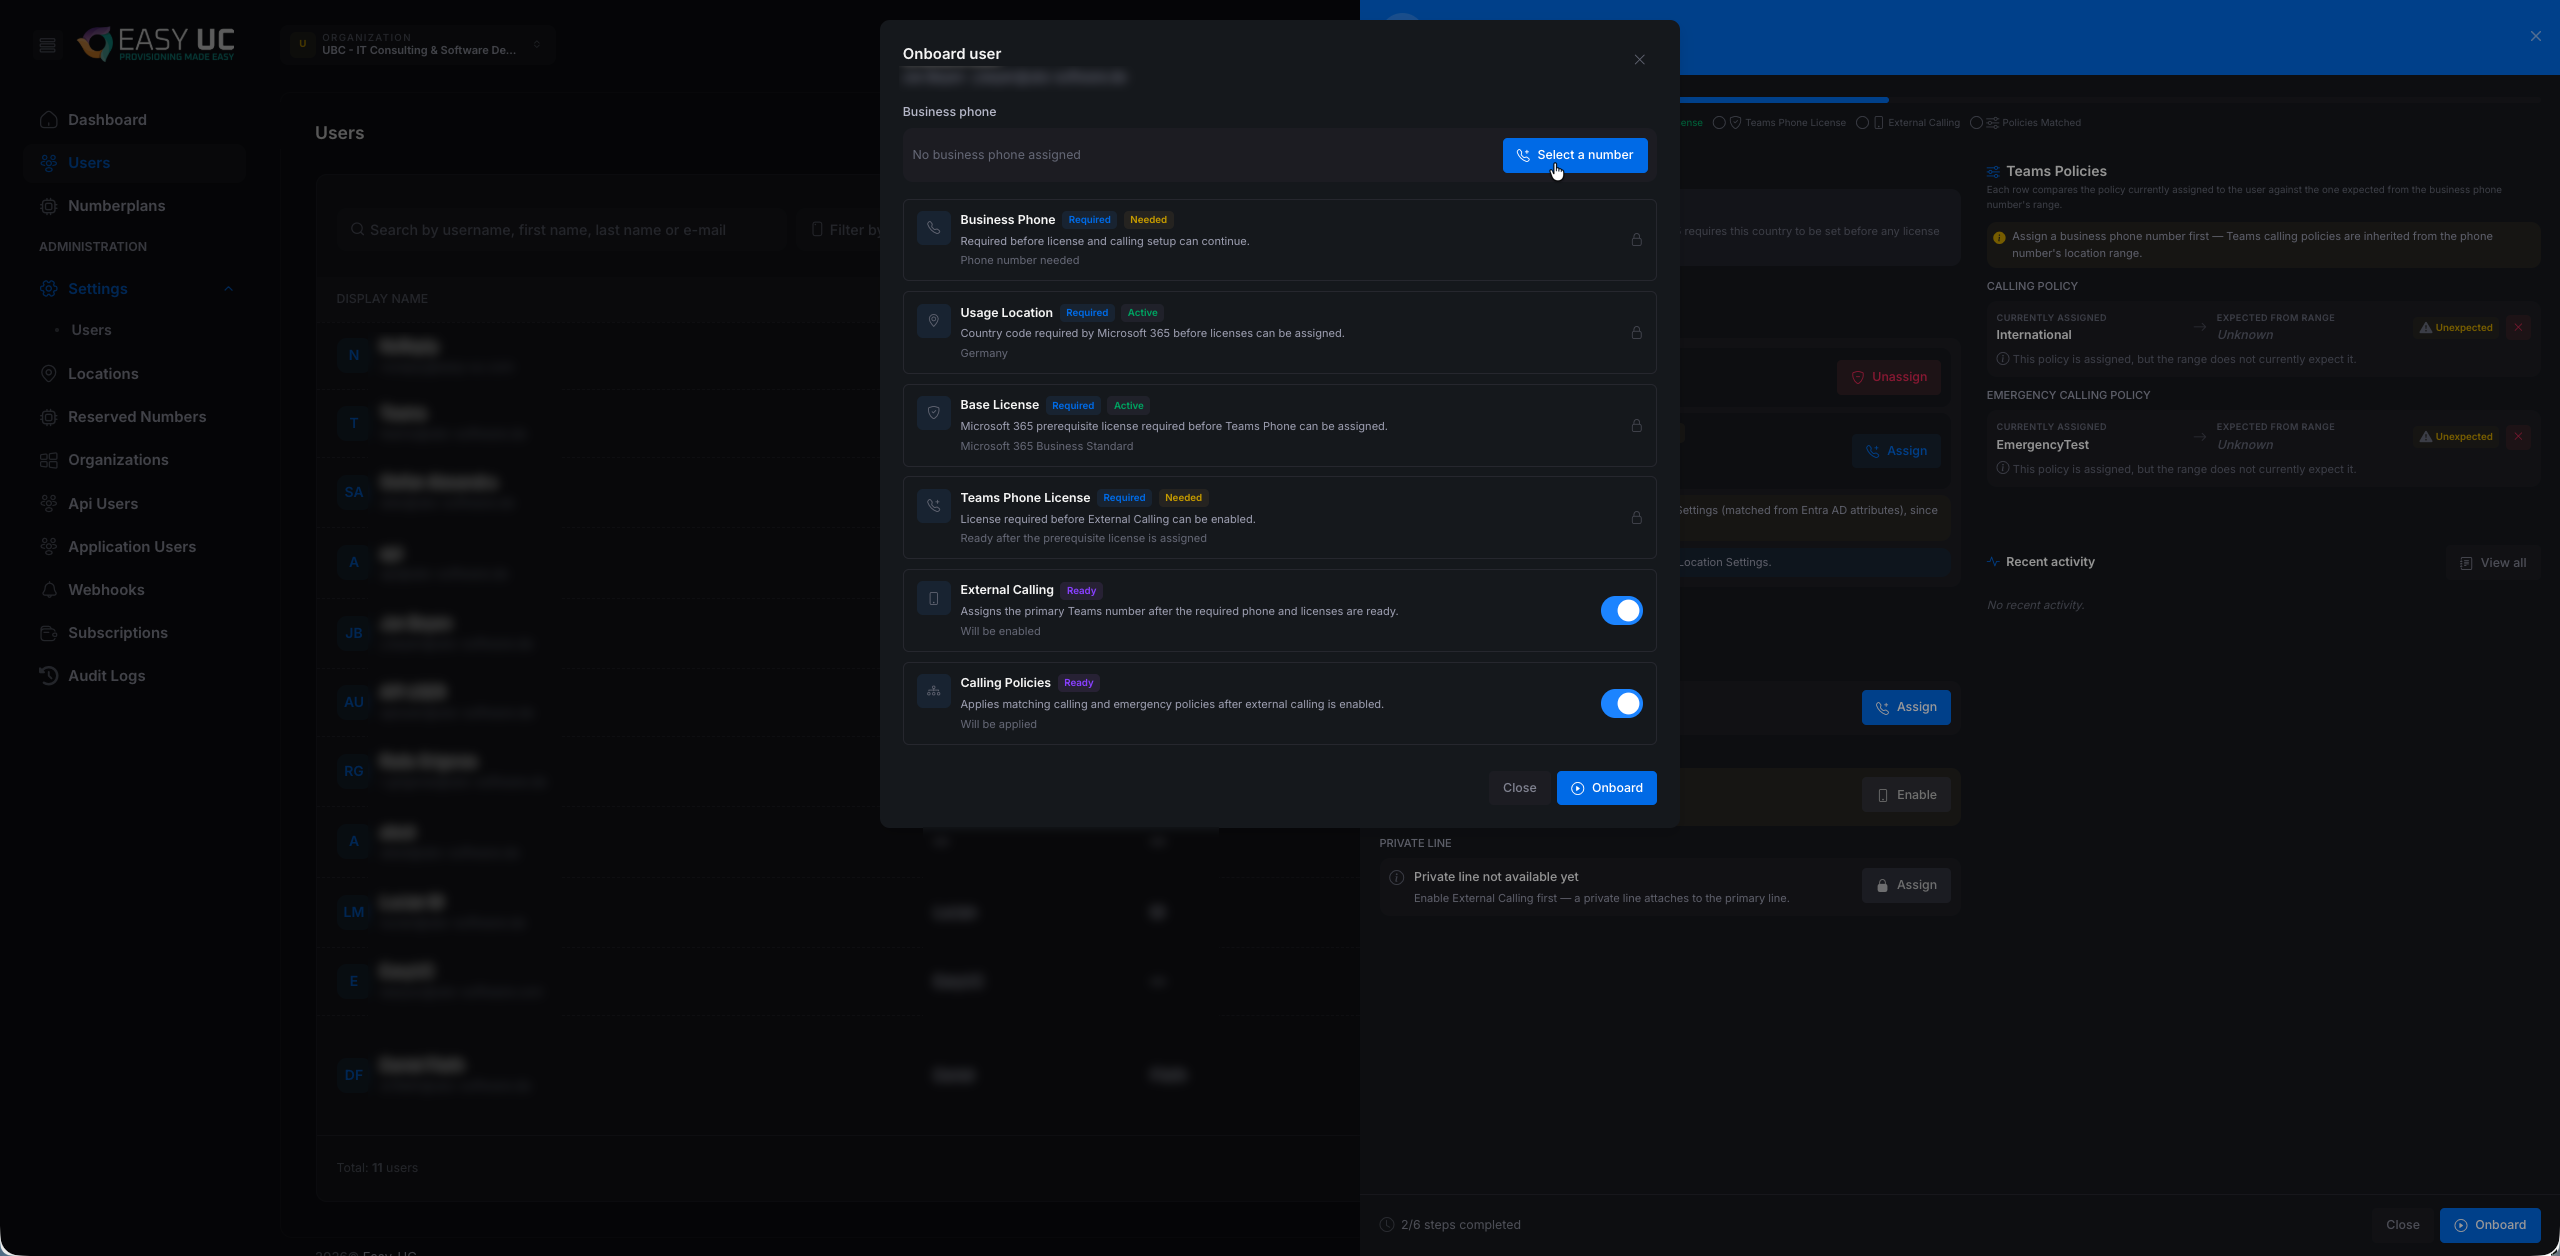Remove the International calling policy
The image size is (2560, 1256).
[2518, 328]
